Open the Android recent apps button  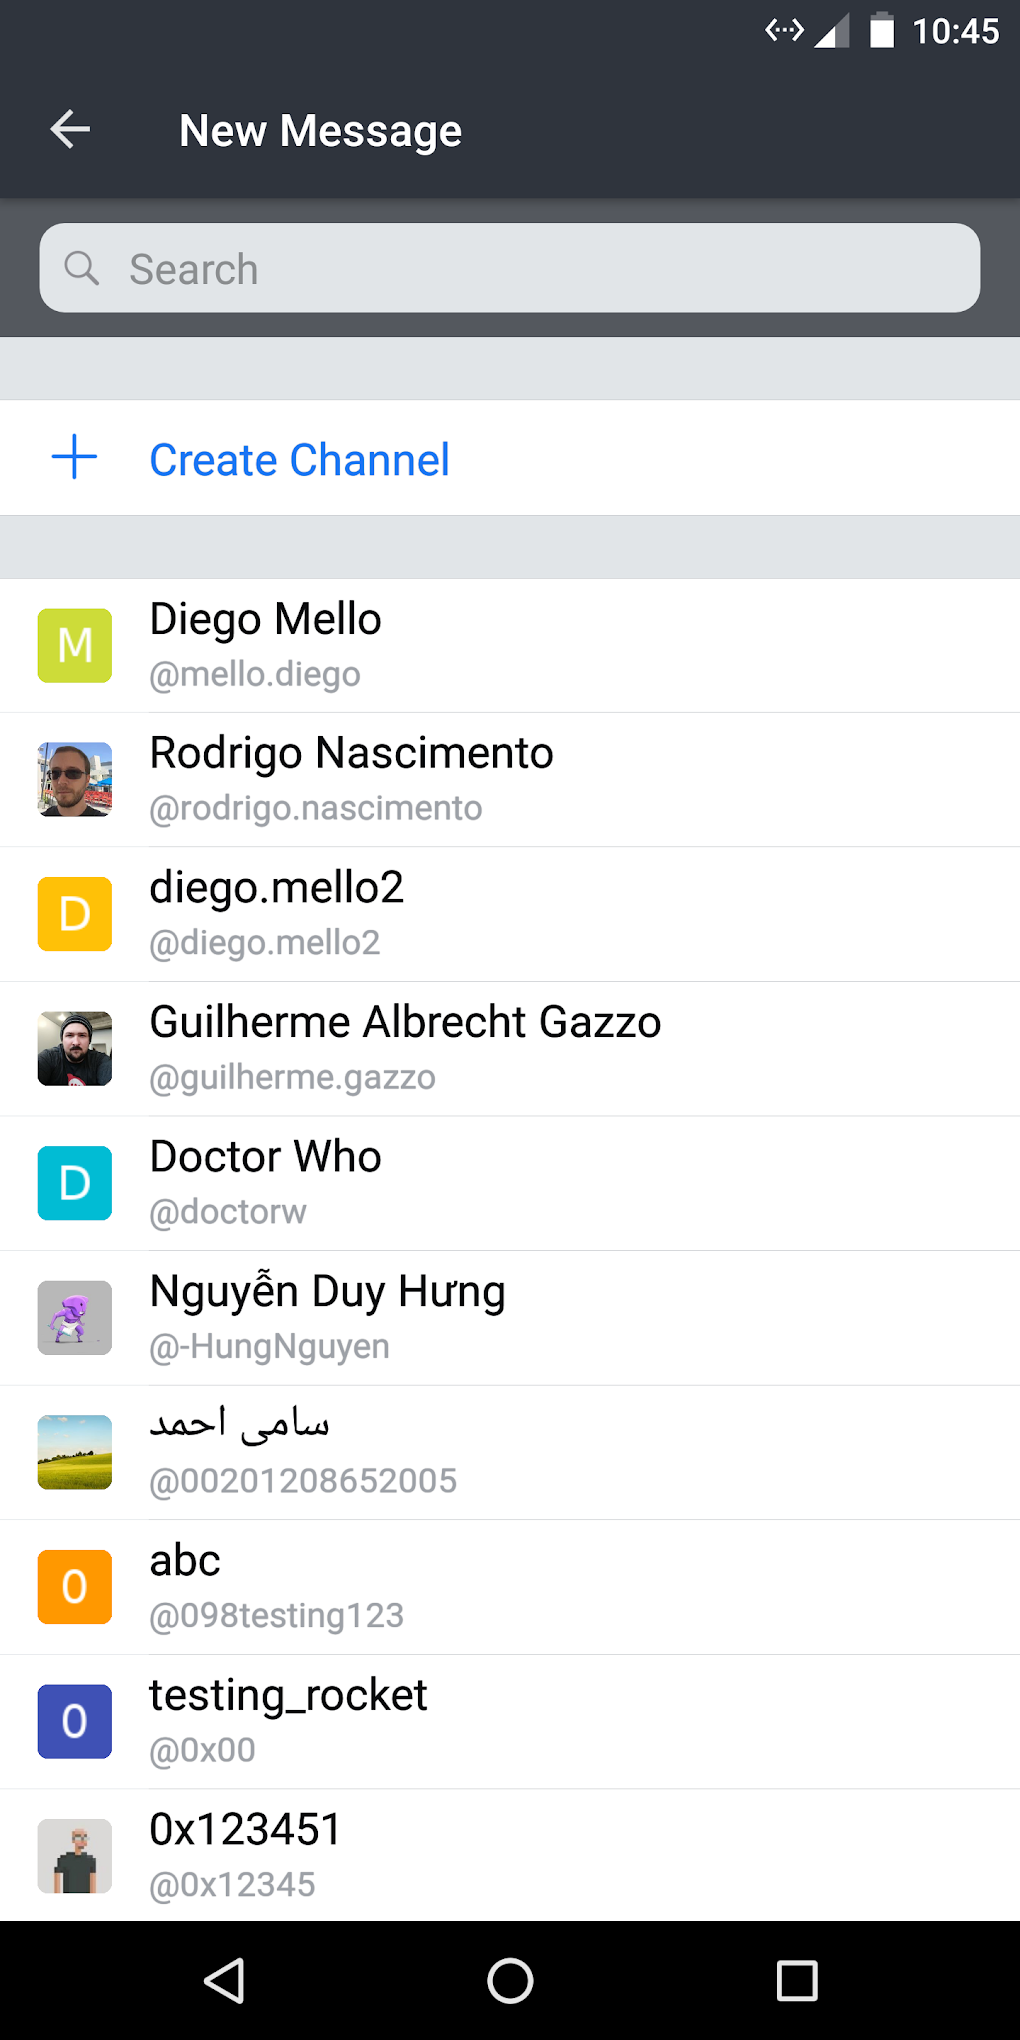pyautogui.click(x=797, y=1980)
